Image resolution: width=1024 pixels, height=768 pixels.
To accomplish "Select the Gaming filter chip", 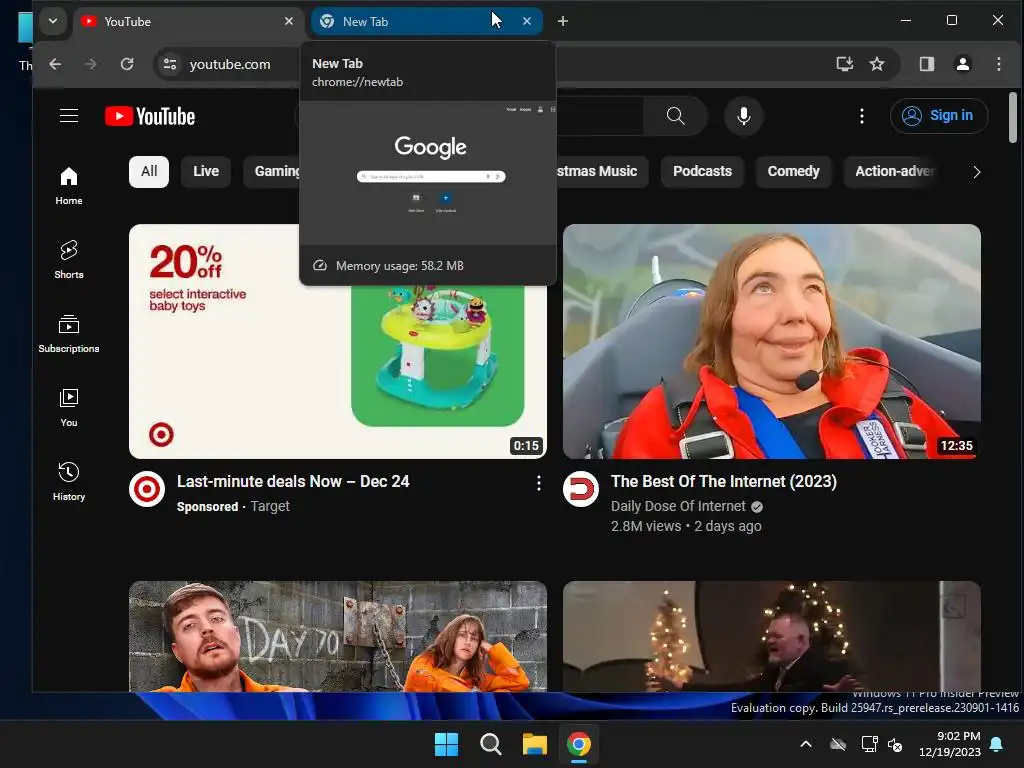I will 272,171.
